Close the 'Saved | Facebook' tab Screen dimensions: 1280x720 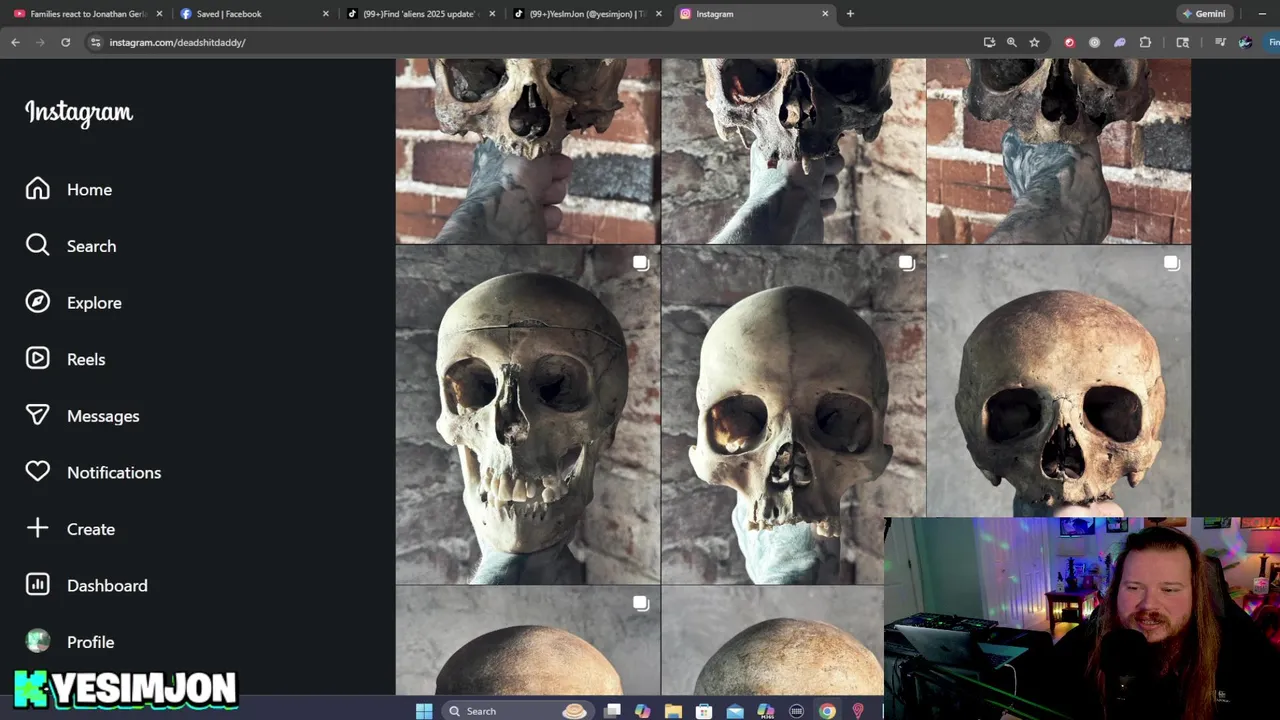pos(325,14)
